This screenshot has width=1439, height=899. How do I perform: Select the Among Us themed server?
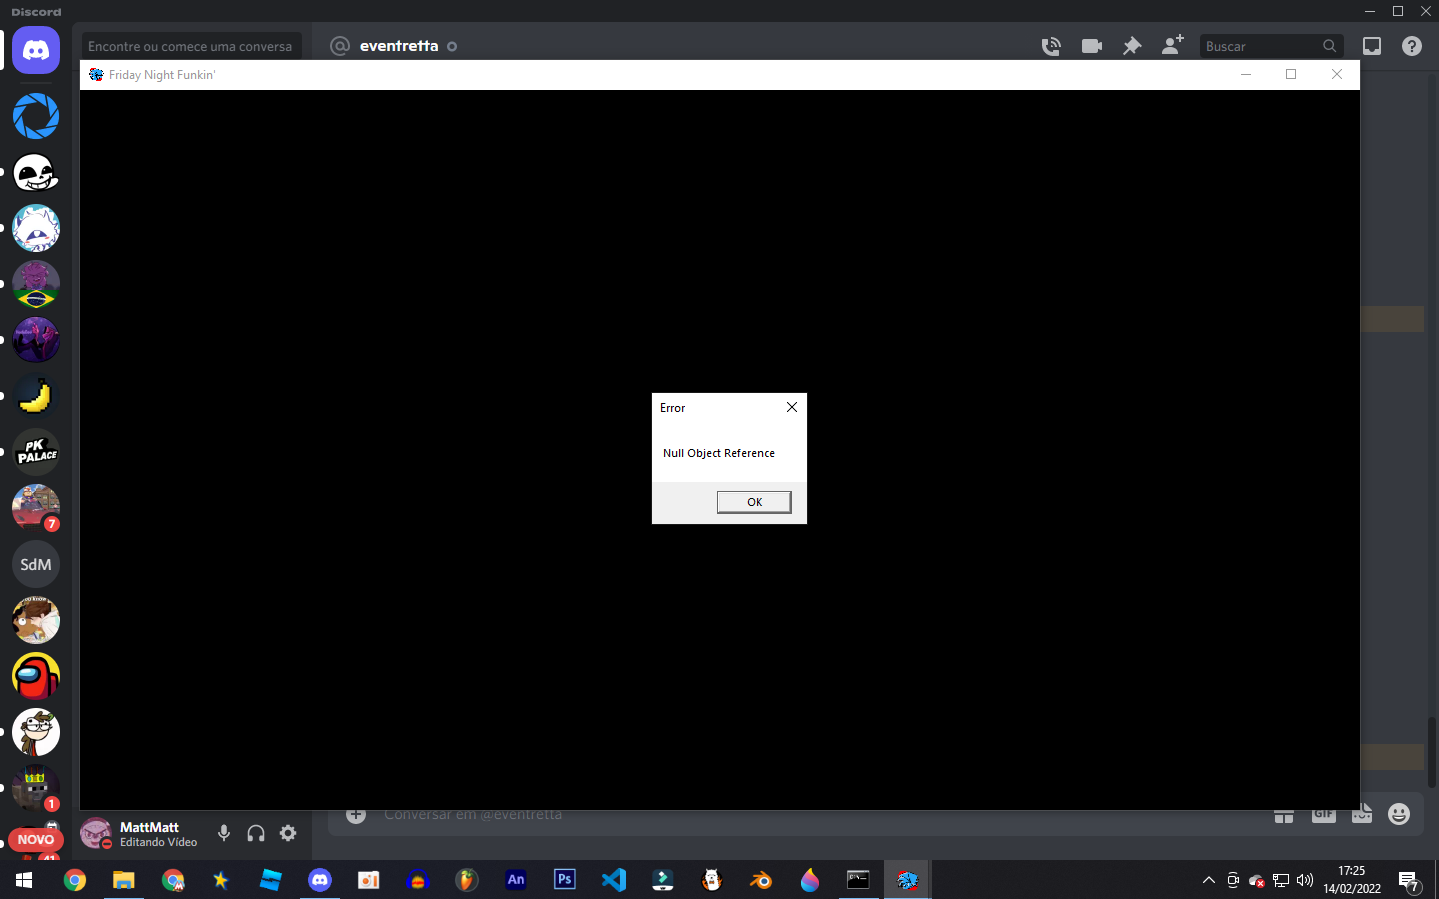click(35, 675)
